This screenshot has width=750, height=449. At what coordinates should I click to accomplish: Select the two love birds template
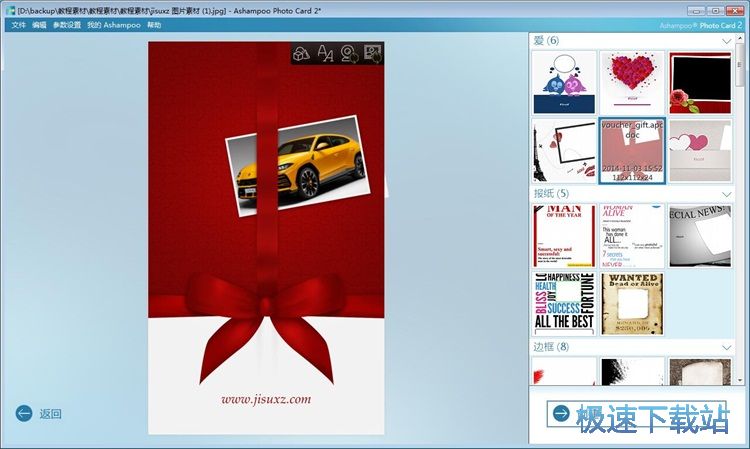(x=564, y=83)
